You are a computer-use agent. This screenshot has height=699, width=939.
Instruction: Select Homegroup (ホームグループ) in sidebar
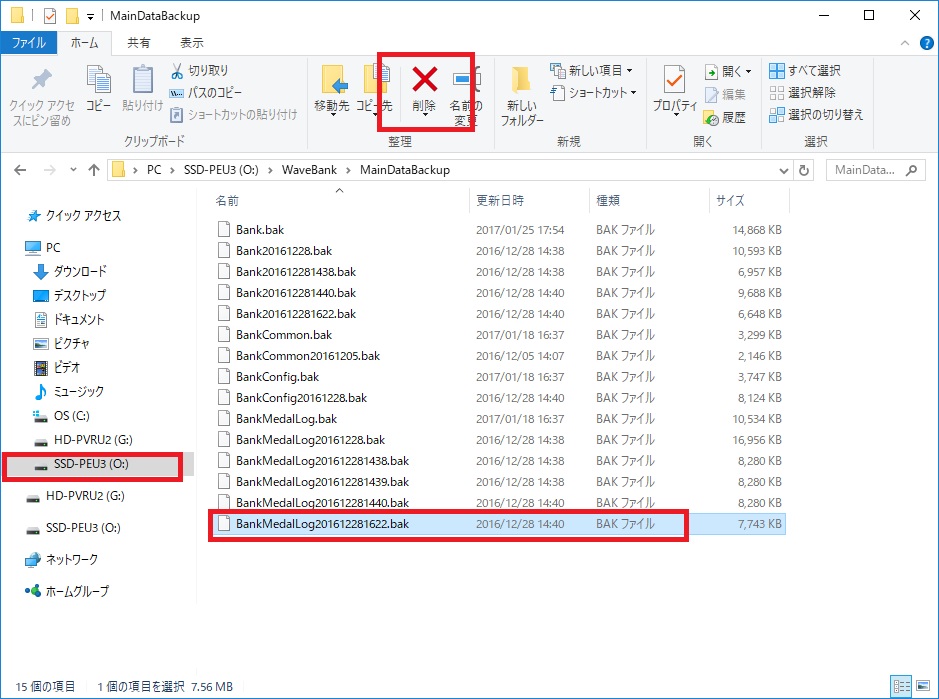click(67, 591)
